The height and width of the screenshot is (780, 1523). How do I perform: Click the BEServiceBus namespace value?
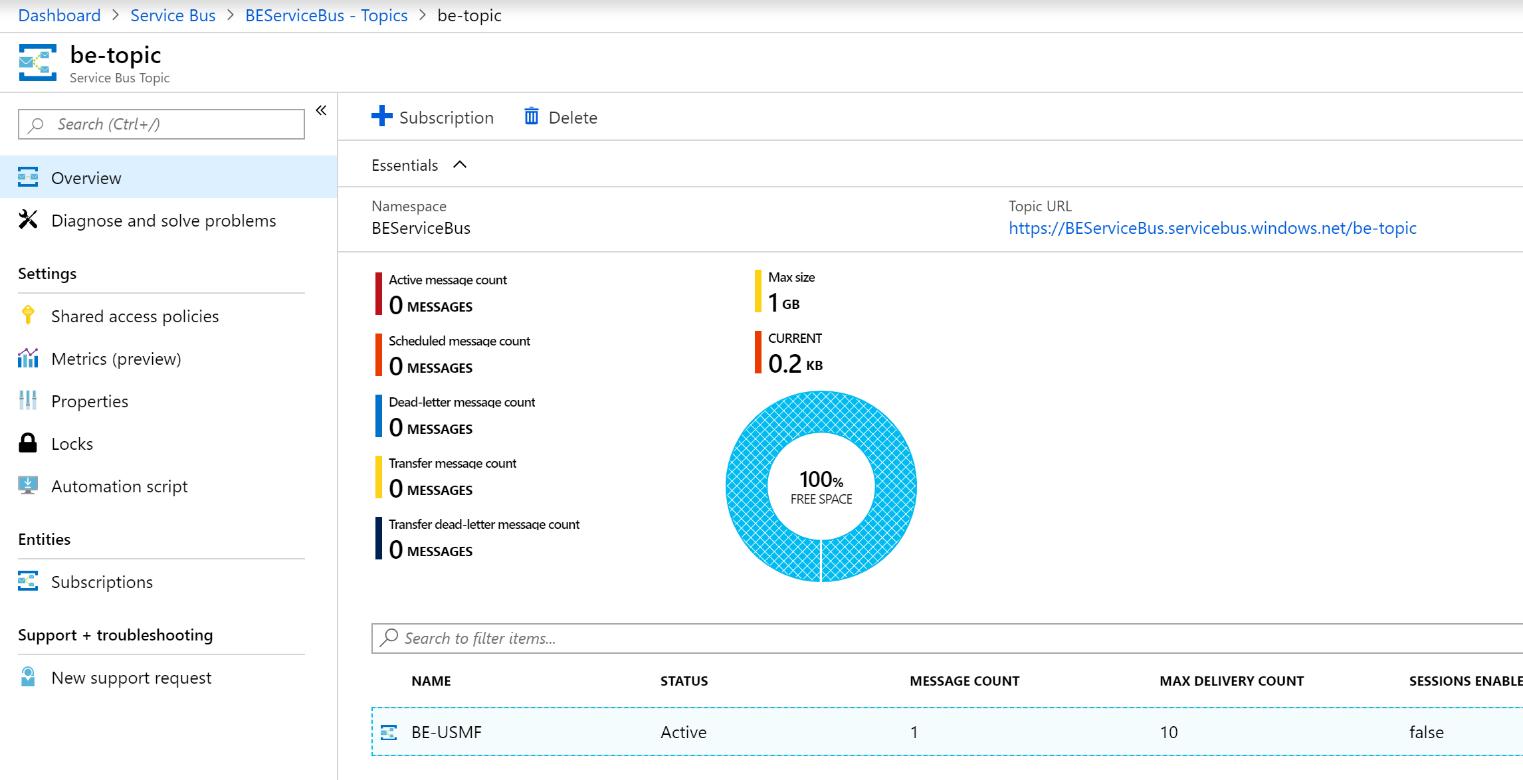pyautogui.click(x=421, y=228)
